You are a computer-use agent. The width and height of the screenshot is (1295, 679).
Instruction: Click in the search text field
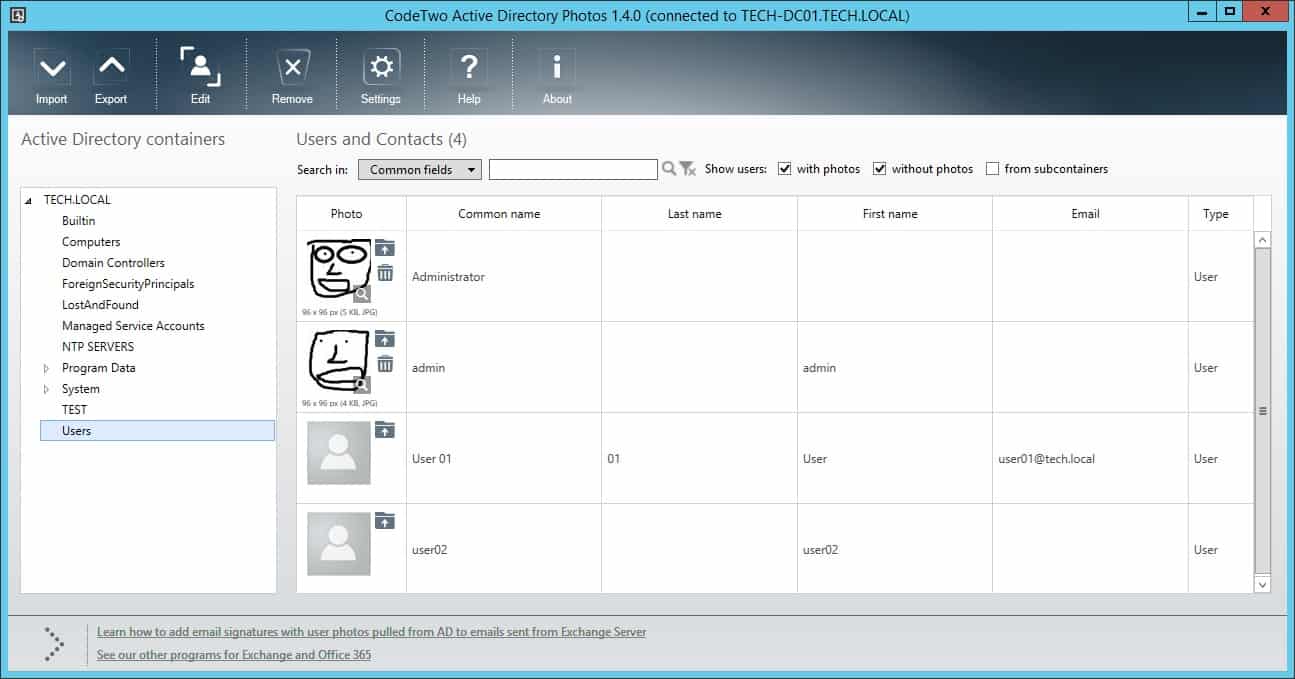[573, 170]
